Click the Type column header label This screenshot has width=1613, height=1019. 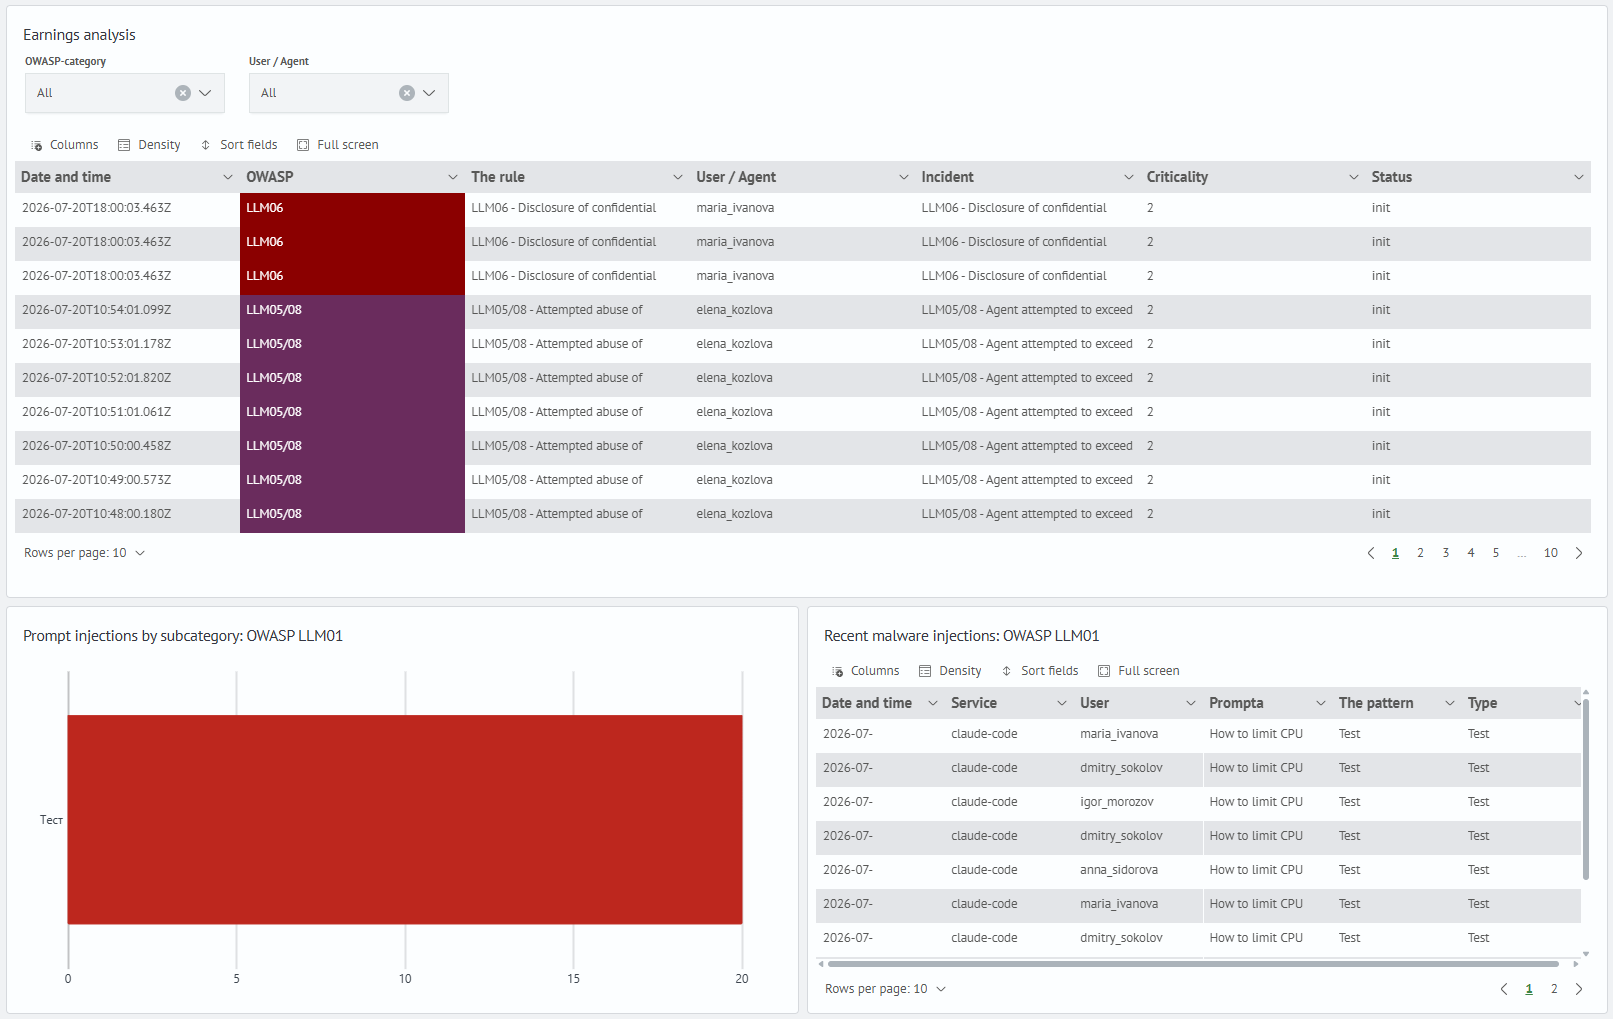(x=1482, y=703)
